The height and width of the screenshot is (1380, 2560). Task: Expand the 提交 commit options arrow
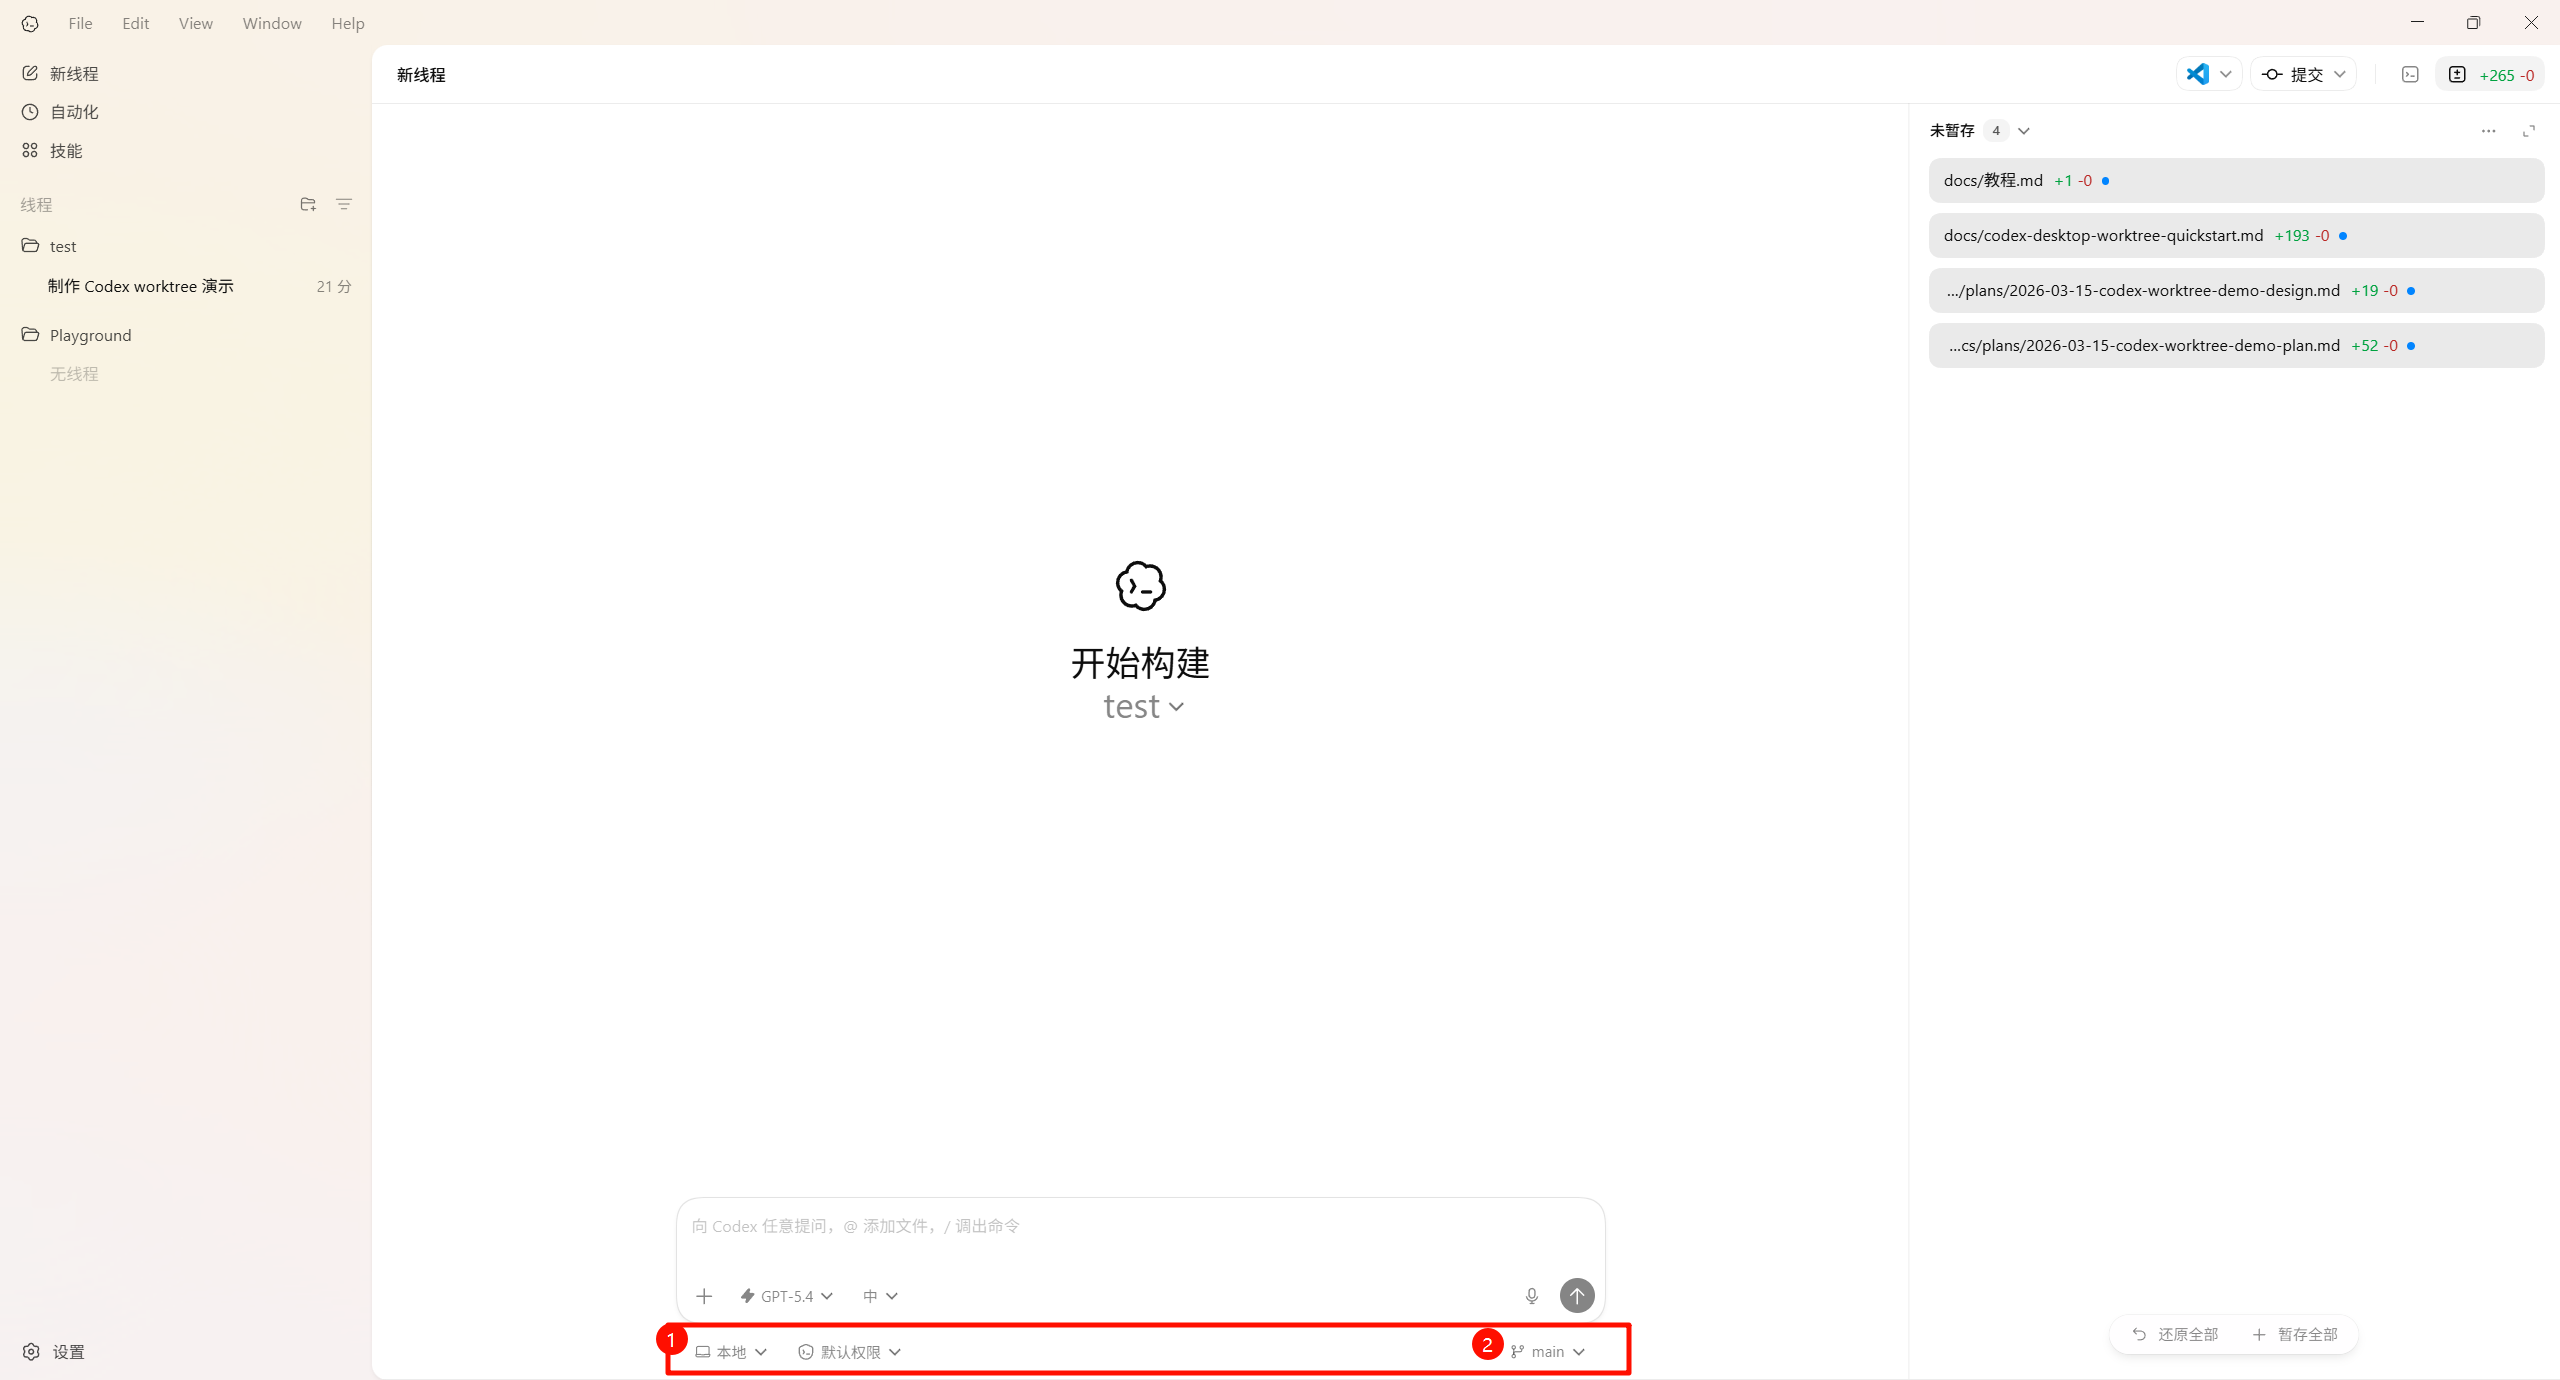tap(2340, 74)
